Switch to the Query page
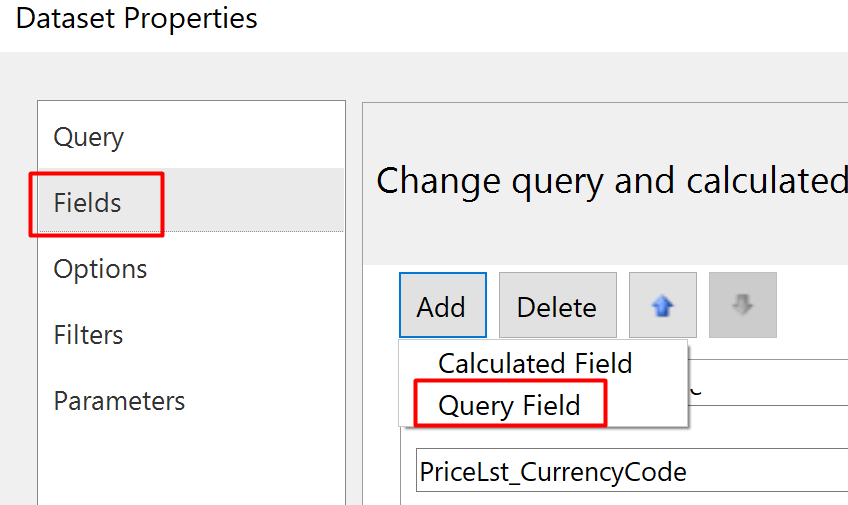Screen dimensions: 848x505 89,137
